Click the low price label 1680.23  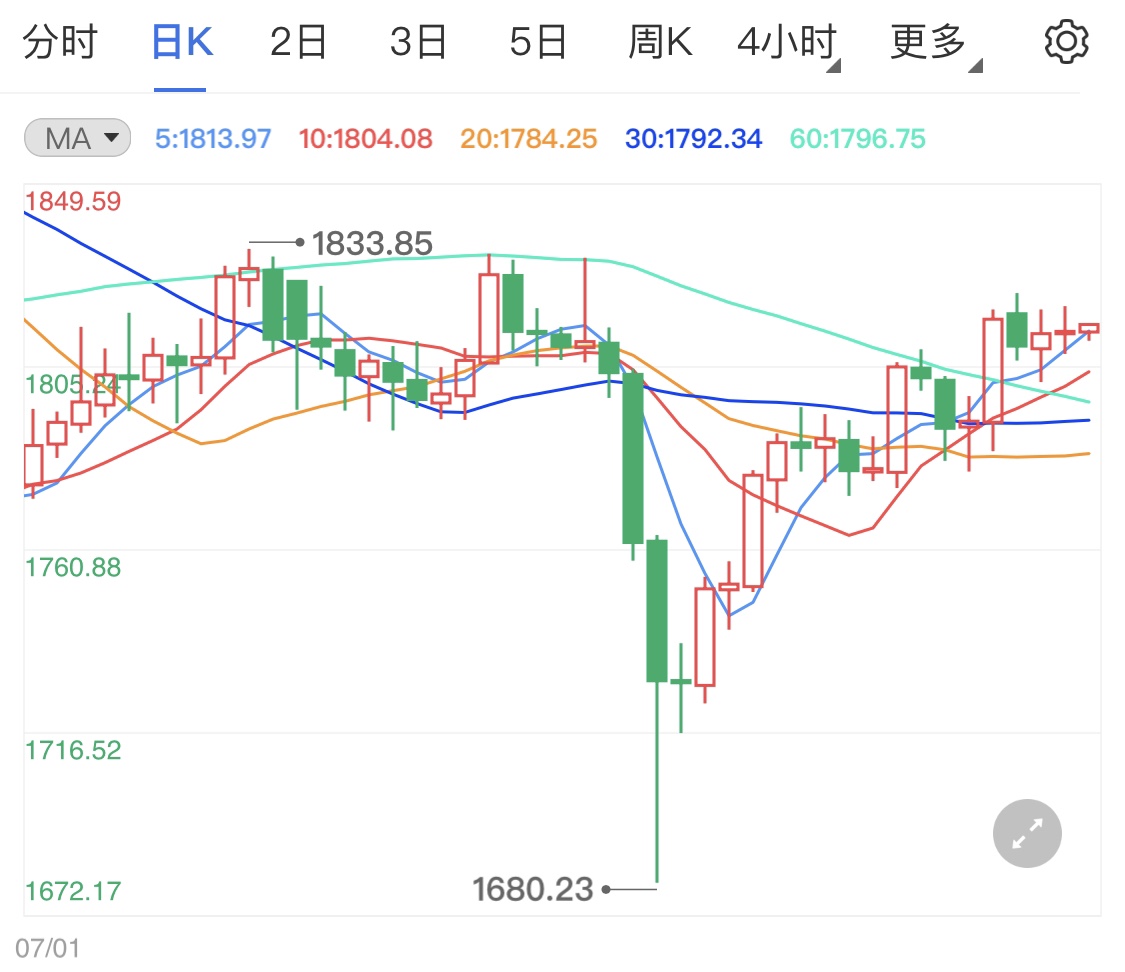(532, 890)
